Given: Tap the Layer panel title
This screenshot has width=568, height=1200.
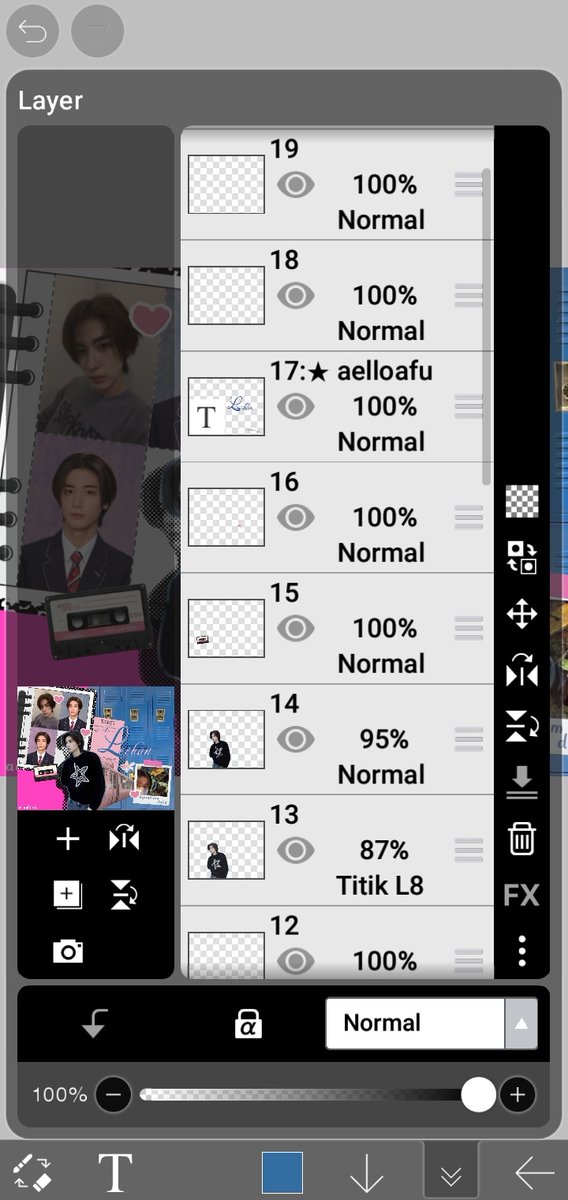Looking at the screenshot, I should coord(50,101).
